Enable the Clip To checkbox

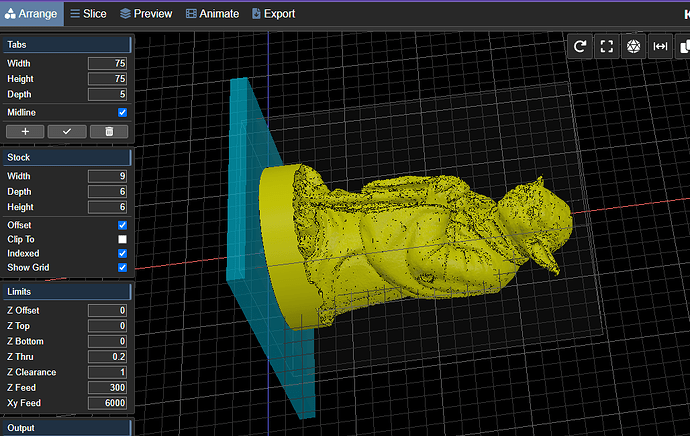(x=122, y=240)
